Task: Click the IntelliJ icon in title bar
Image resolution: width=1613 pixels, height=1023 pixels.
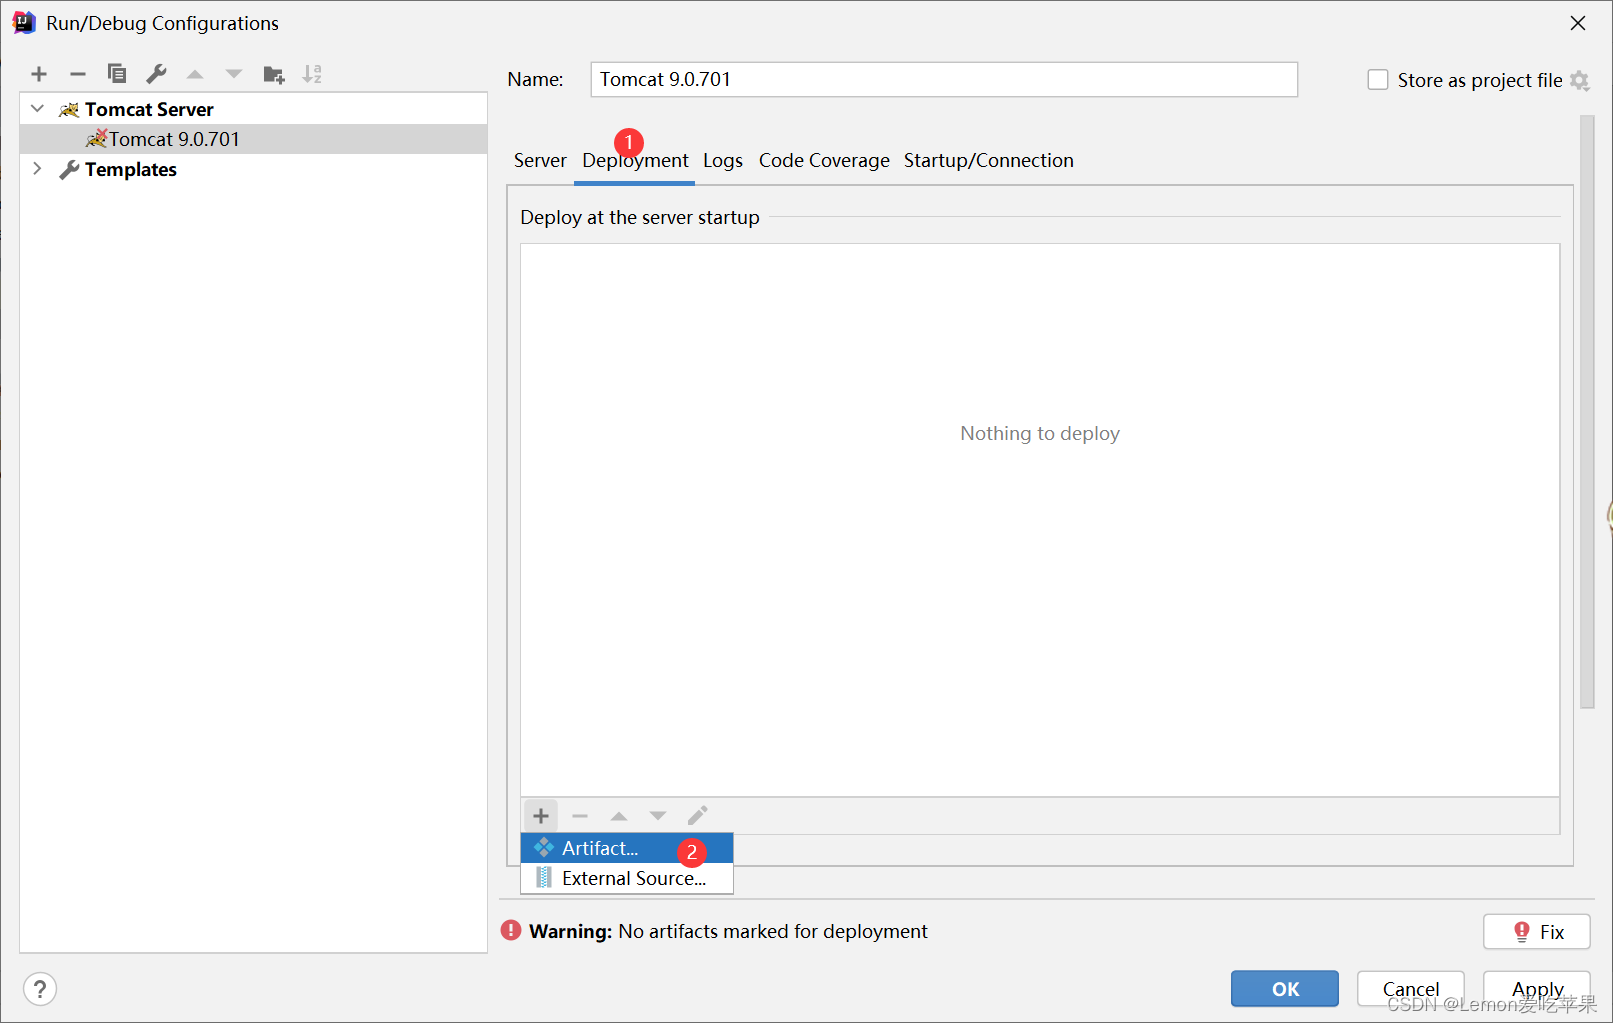Action: 24,23
